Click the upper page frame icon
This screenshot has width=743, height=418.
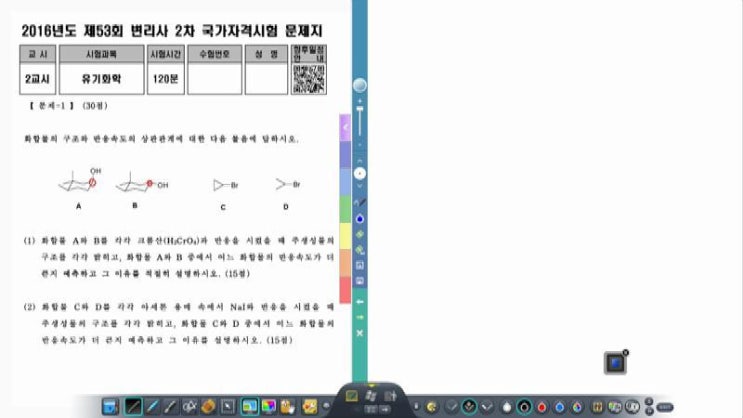[x=360, y=265]
